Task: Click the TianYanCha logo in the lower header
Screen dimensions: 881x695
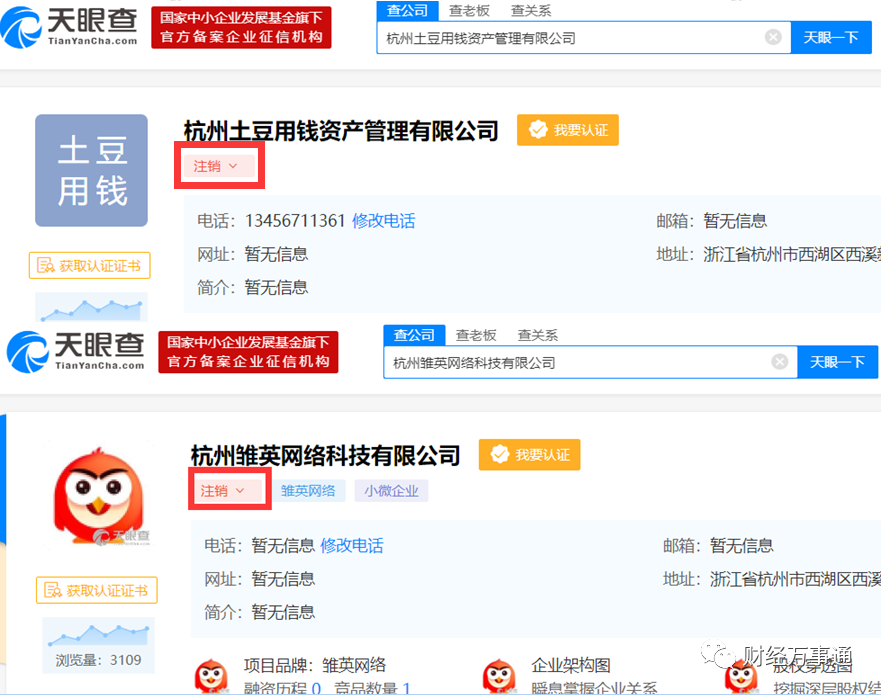Action: click(76, 351)
